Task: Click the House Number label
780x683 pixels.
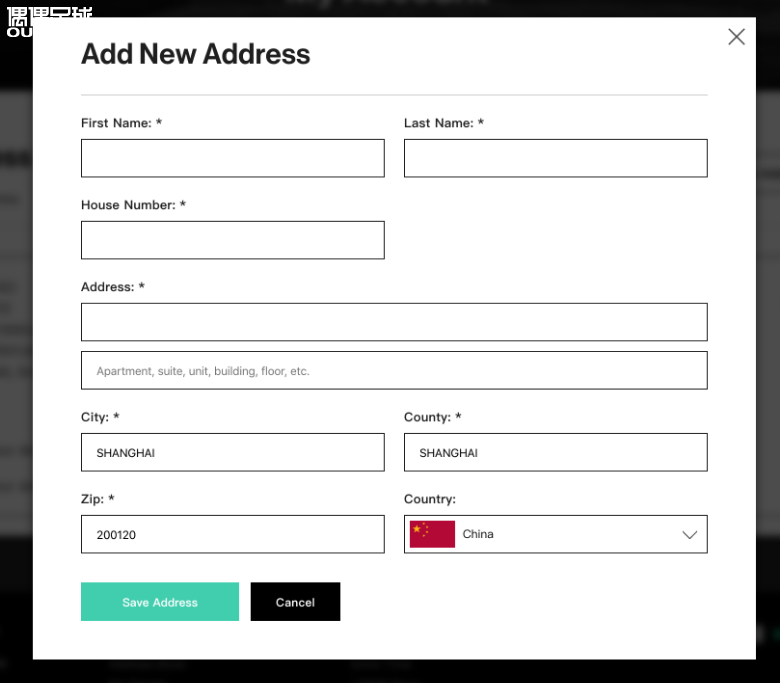Action: pyautogui.click(x=132, y=205)
